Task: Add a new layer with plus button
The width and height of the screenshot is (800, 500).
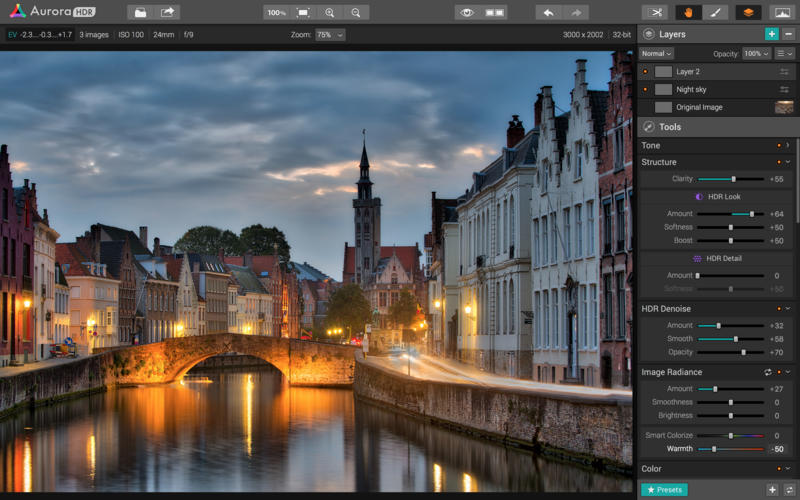Action: pos(771,34)
